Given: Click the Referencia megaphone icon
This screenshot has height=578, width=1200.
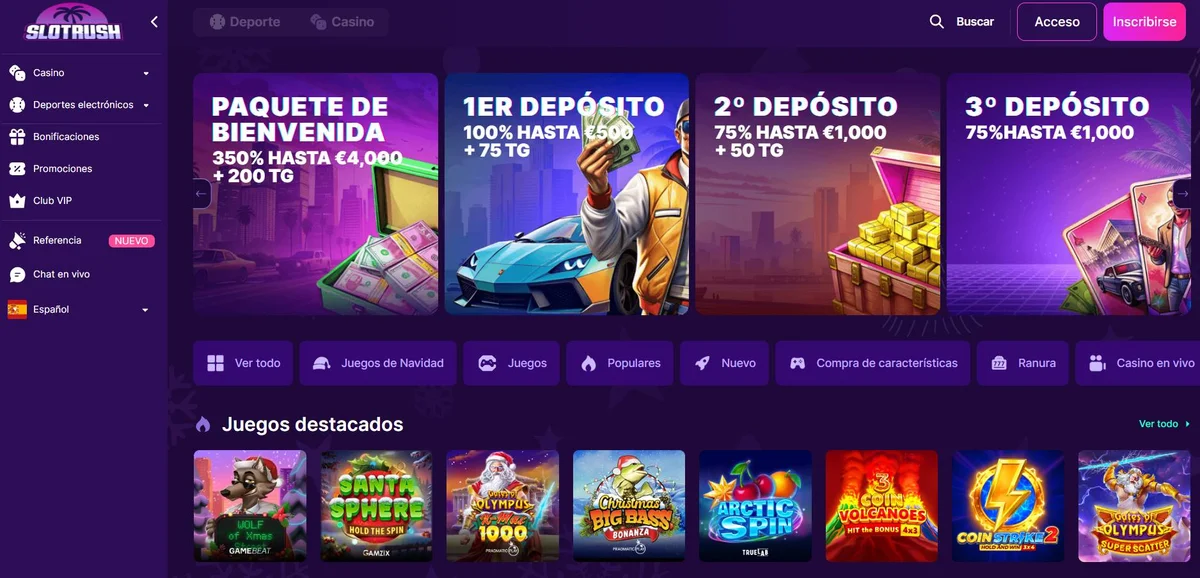Looking at the screenshot, I should [x=17, y=241].
